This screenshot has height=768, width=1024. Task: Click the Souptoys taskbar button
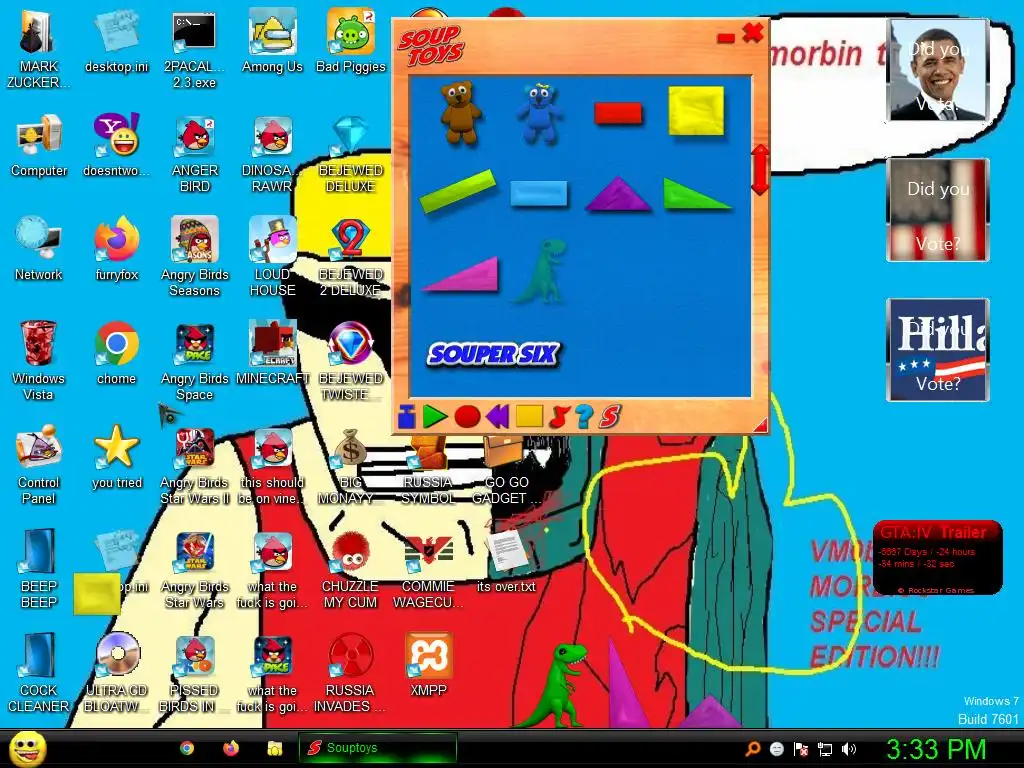377,748
